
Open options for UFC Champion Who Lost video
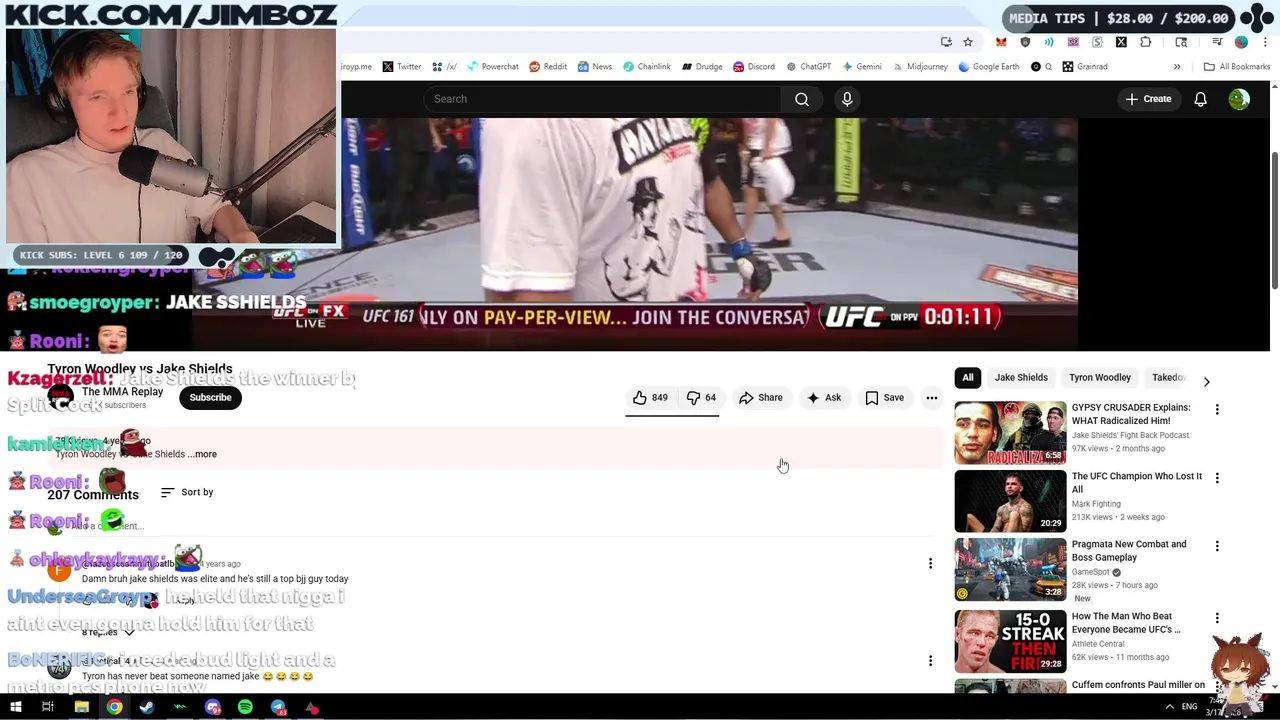[1217, 479]
